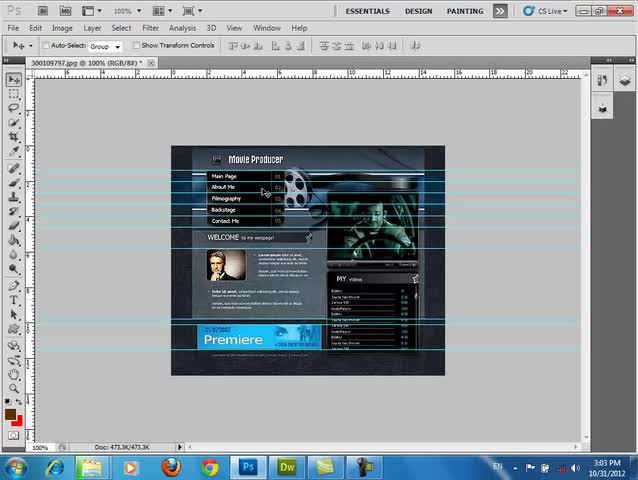Open the Filter menu
The width and height of the screenshot is (638, 480).
150,28
